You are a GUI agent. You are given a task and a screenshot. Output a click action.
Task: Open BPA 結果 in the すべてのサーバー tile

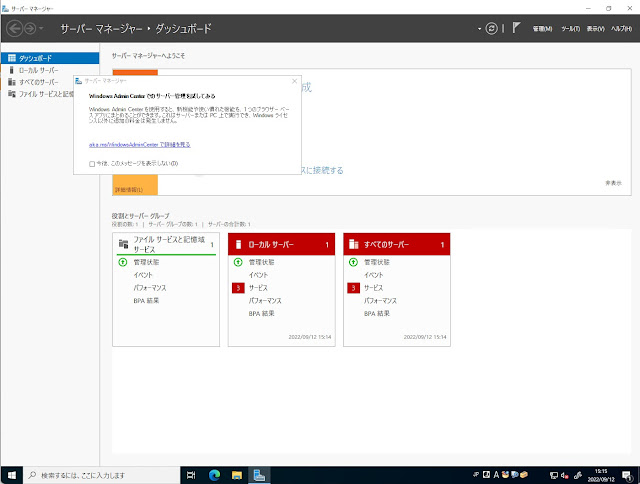click(x=377, y=313)
